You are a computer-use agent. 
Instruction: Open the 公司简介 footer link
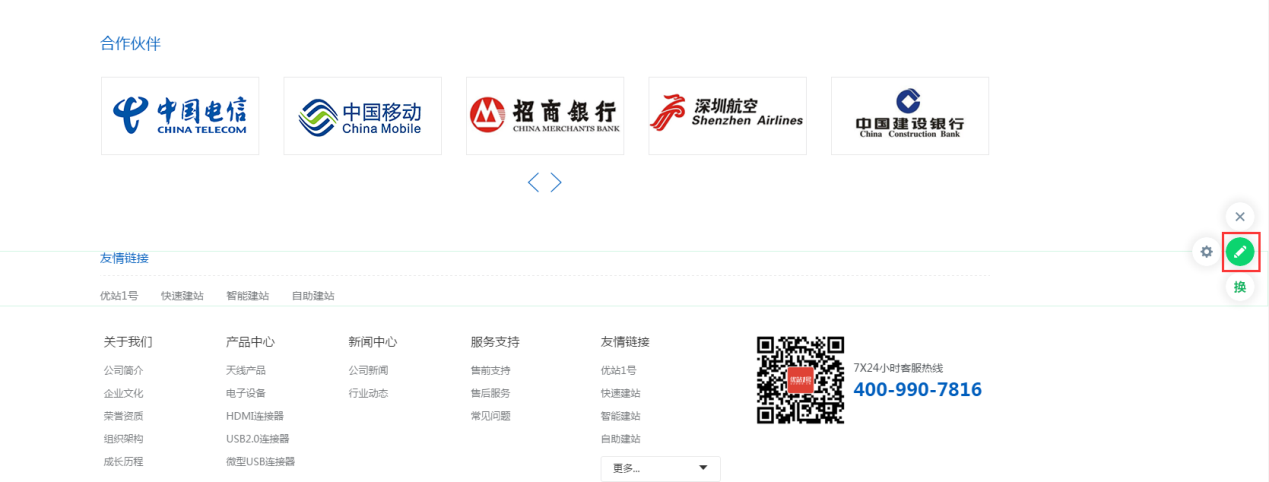click(123, 370)
